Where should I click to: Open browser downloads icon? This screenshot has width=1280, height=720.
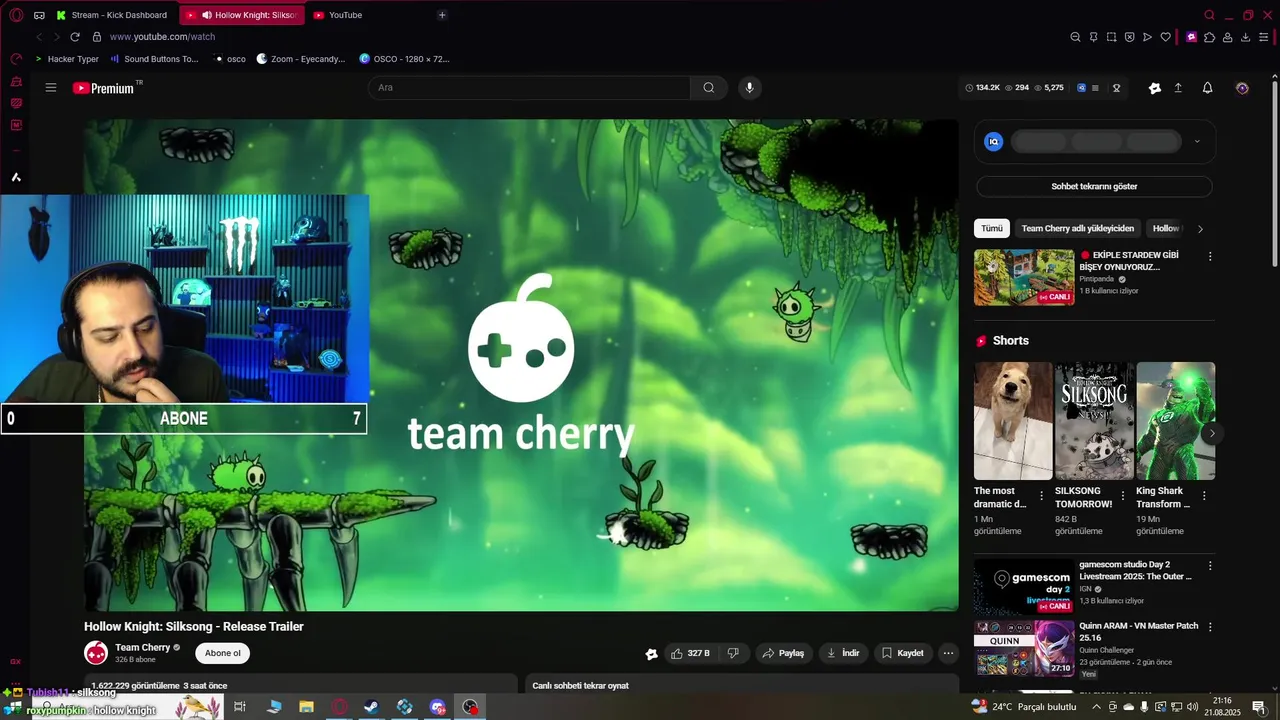[1245, 37]
